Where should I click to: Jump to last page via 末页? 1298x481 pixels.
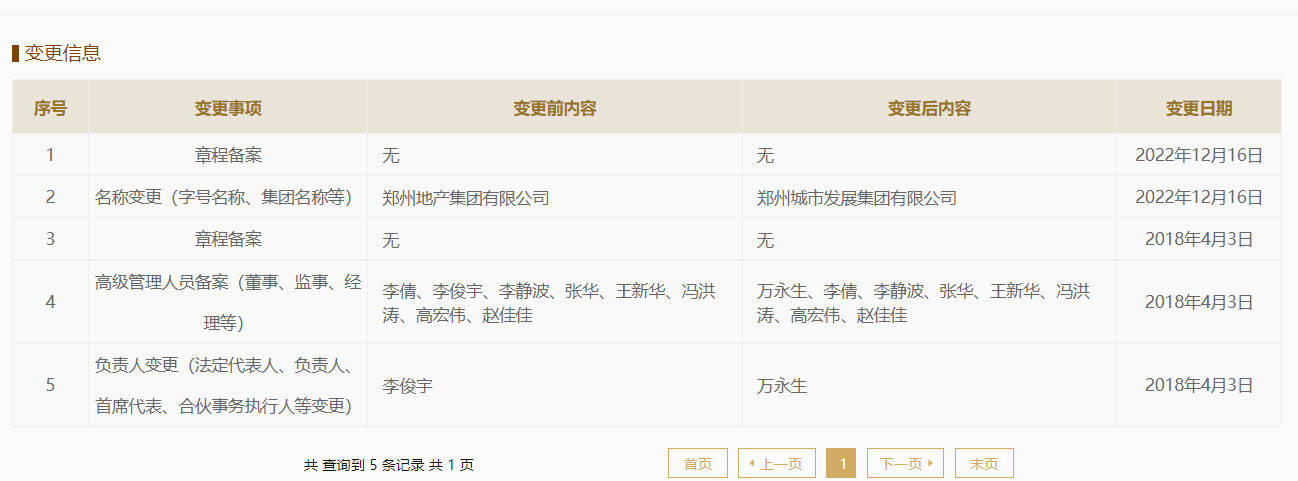click(984, 463)
